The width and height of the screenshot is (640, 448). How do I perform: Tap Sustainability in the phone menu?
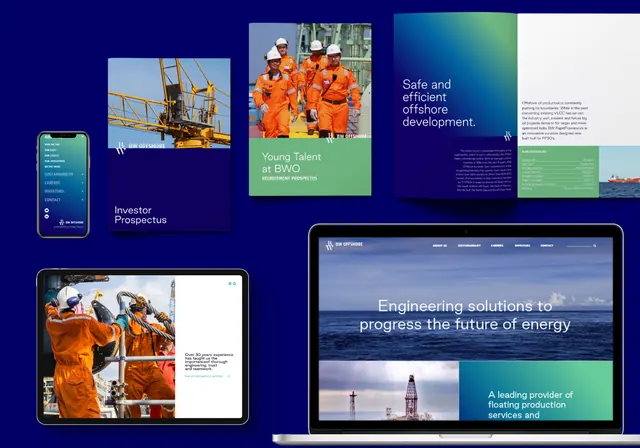click(59, 174)
